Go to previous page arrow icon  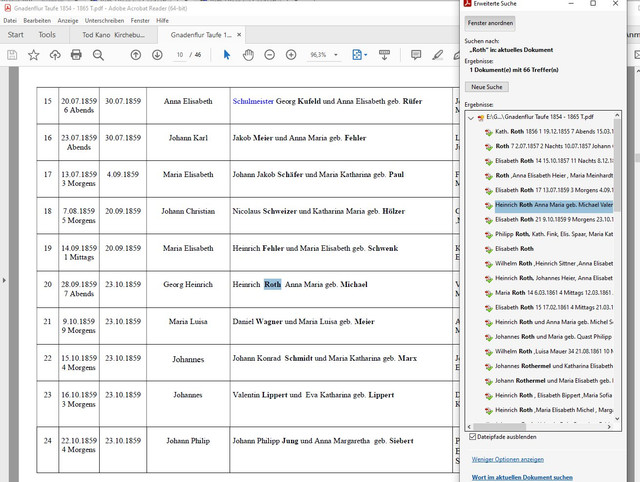click(136, 55)
